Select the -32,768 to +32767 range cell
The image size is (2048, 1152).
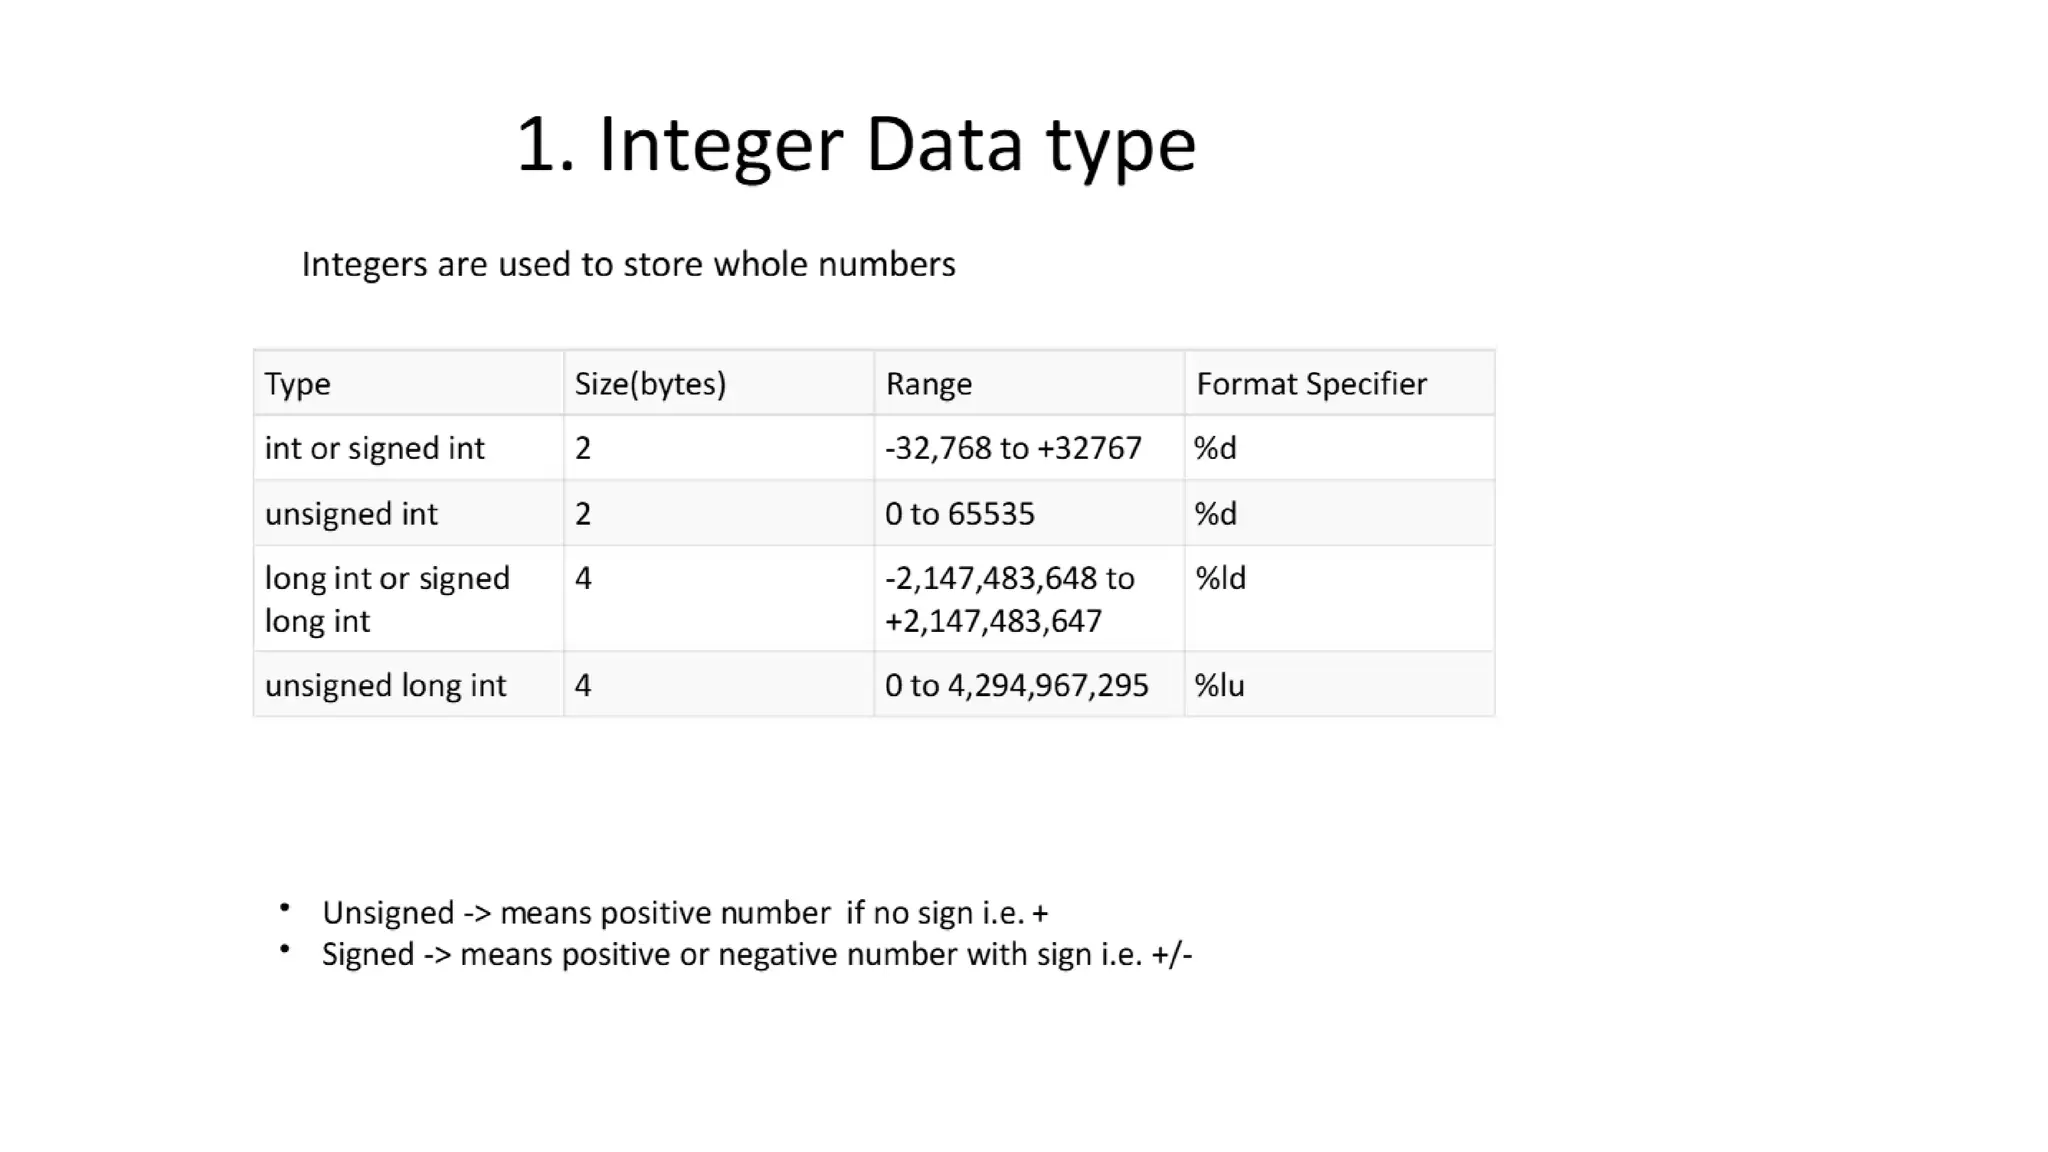click(1029, 448)
